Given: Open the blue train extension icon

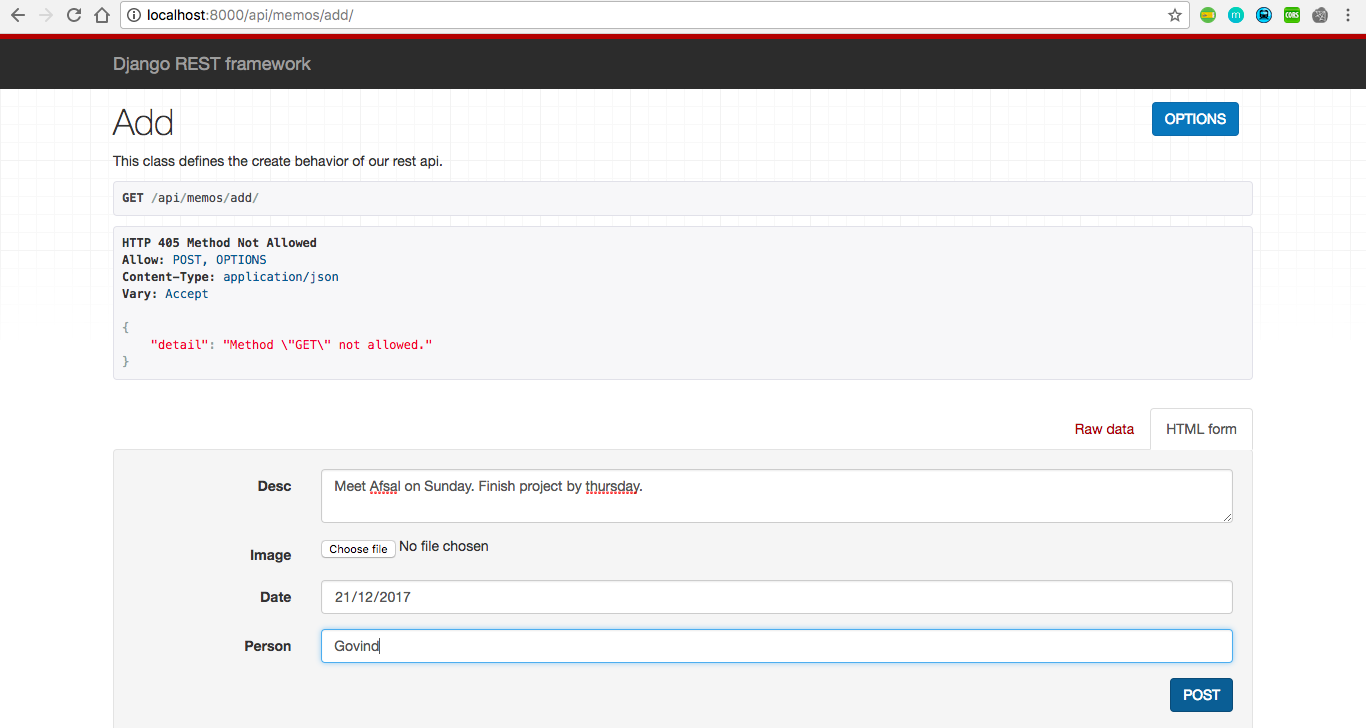Looking at the screenshot, I should 1264,15.
